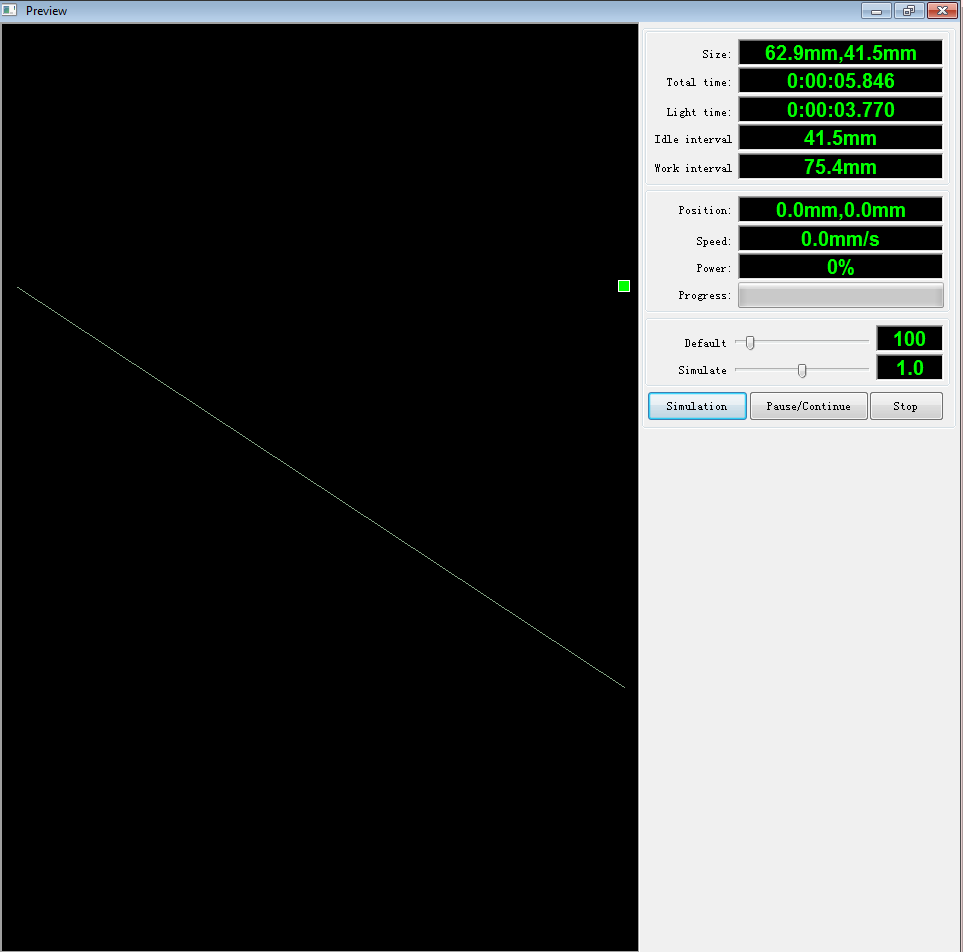Click the Simulate value field showing 1.0

909,368
